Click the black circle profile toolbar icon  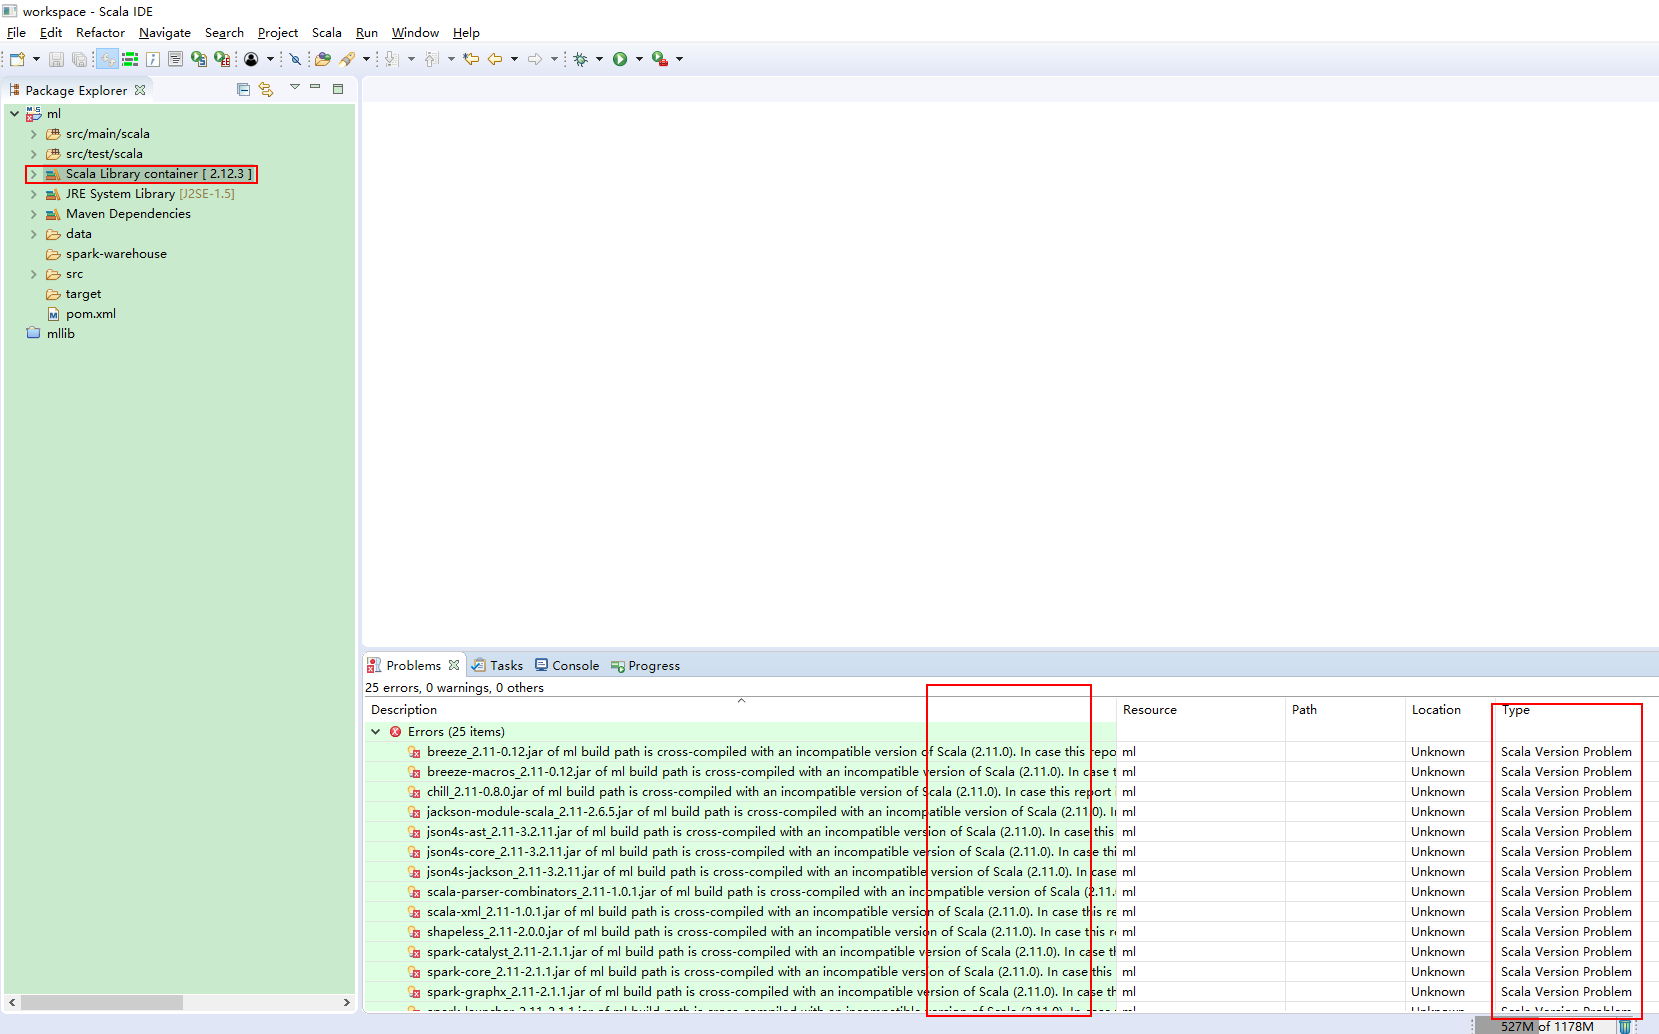tap(251, 59)
